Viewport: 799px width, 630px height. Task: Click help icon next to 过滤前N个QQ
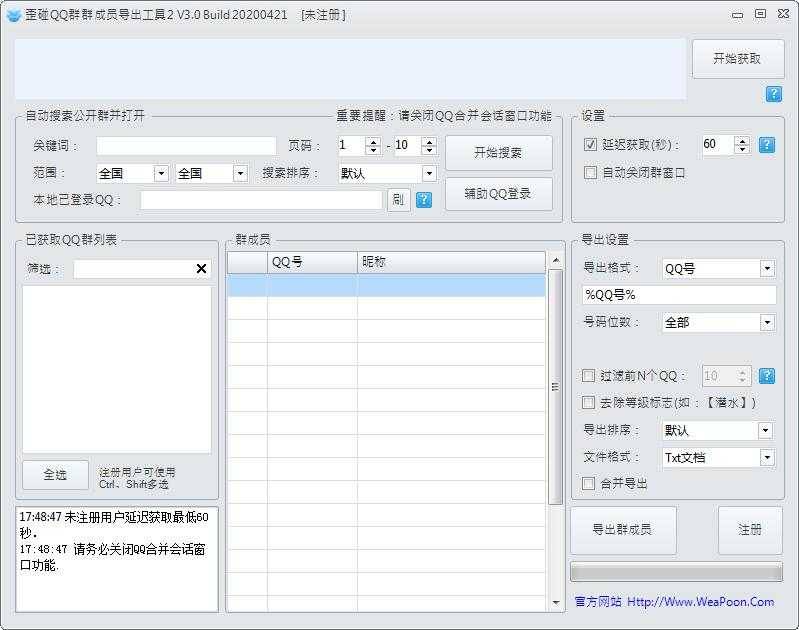pyautogui.click(x=767, y=376)
